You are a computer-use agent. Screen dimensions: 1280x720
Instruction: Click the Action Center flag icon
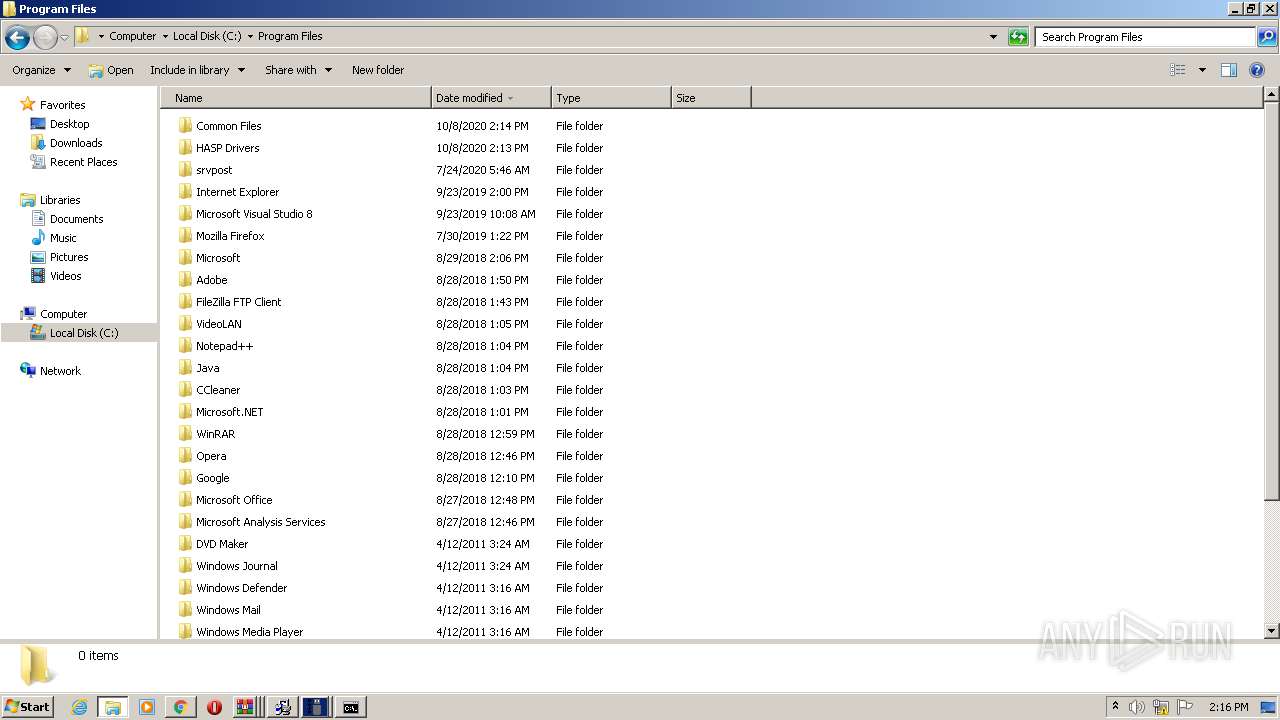point(1185,707)
